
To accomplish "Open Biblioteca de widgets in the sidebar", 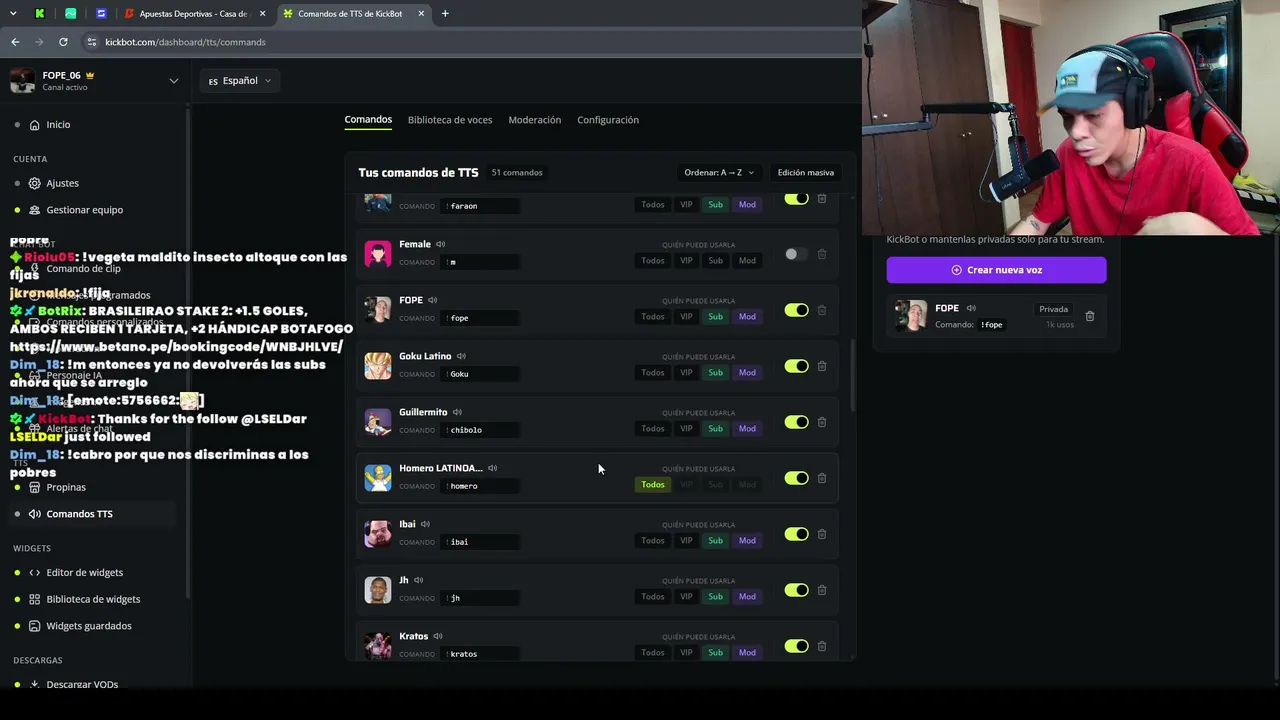I will (93, 599).
